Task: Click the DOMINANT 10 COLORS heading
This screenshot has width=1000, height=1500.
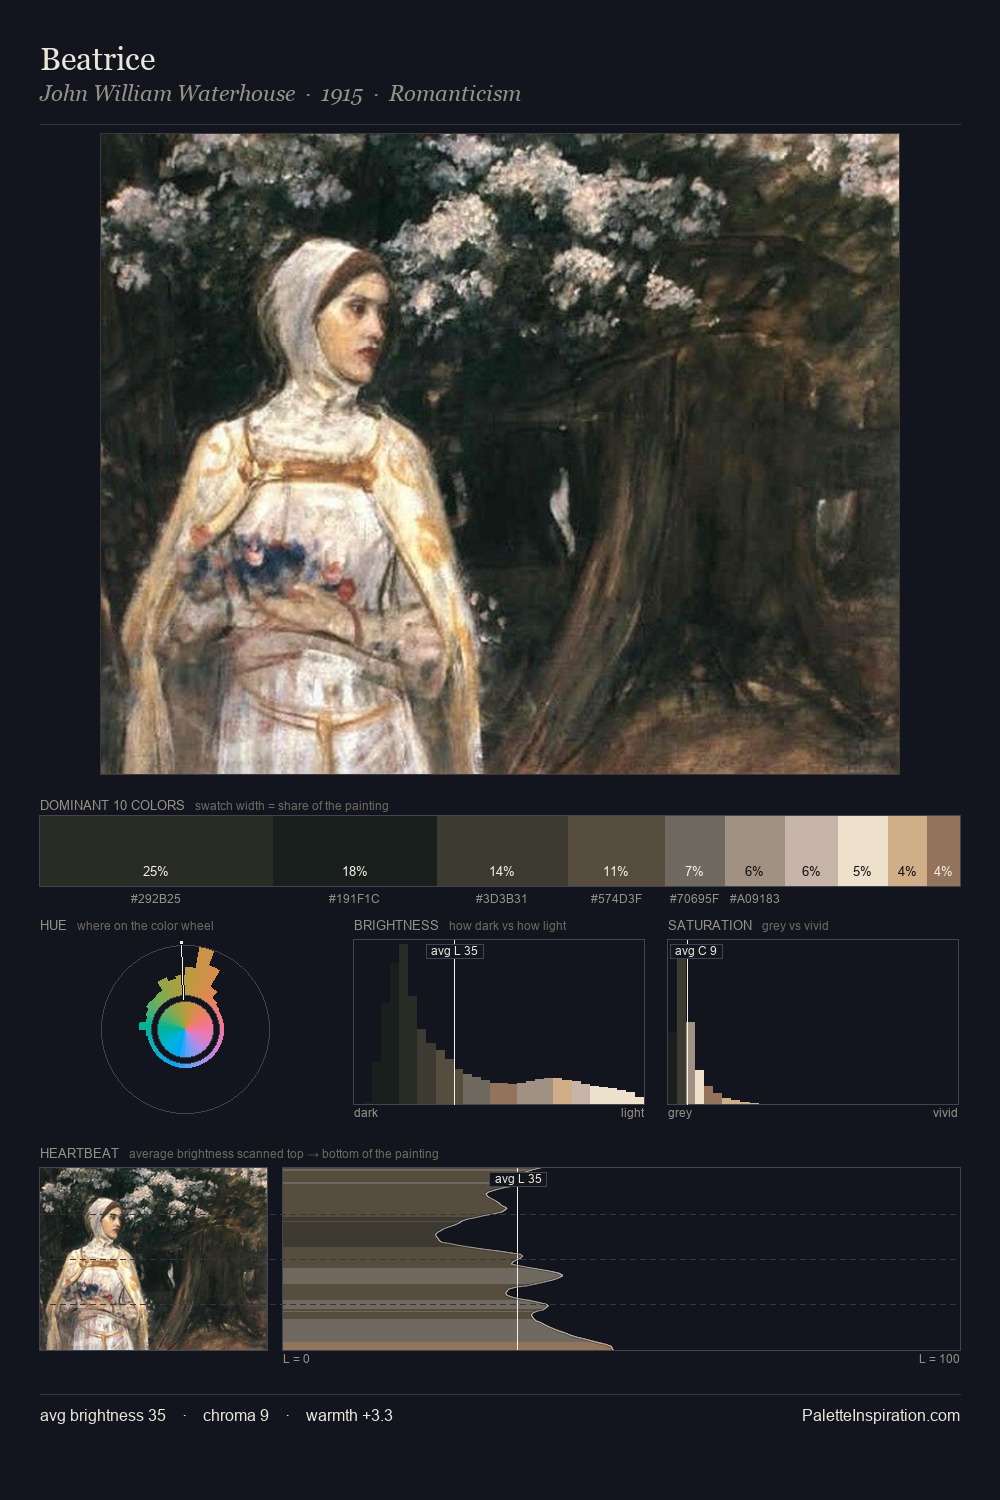Action: pos(112,805)
